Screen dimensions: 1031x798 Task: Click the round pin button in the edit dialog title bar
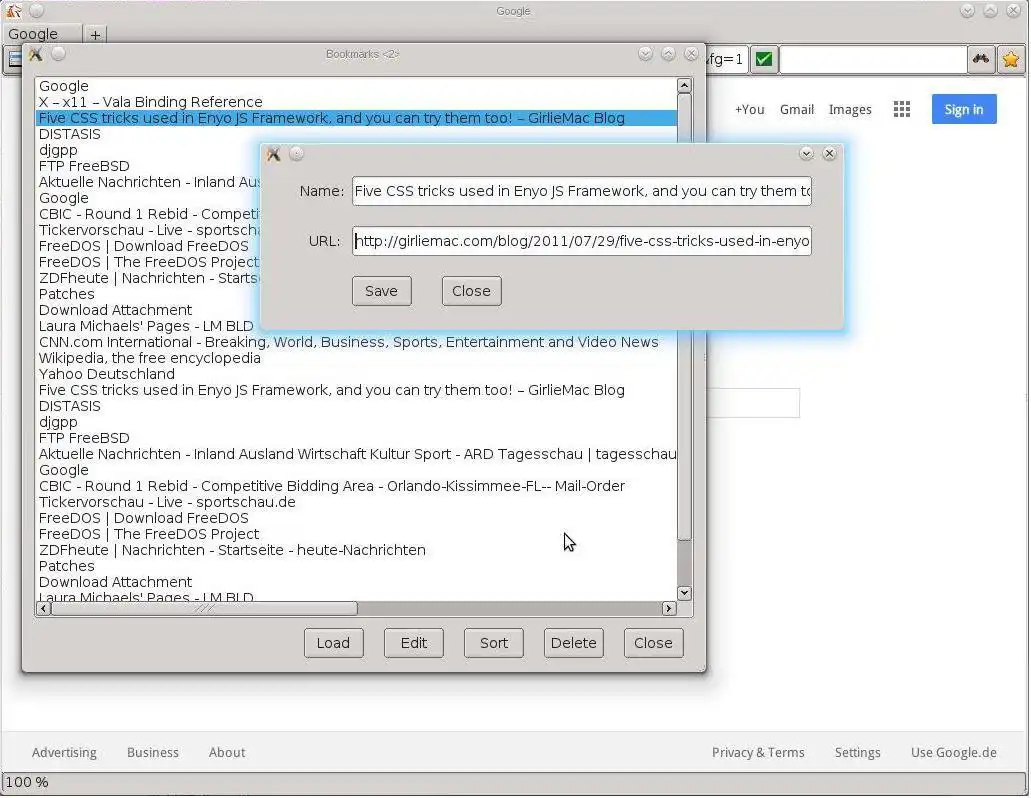[297, 154]
